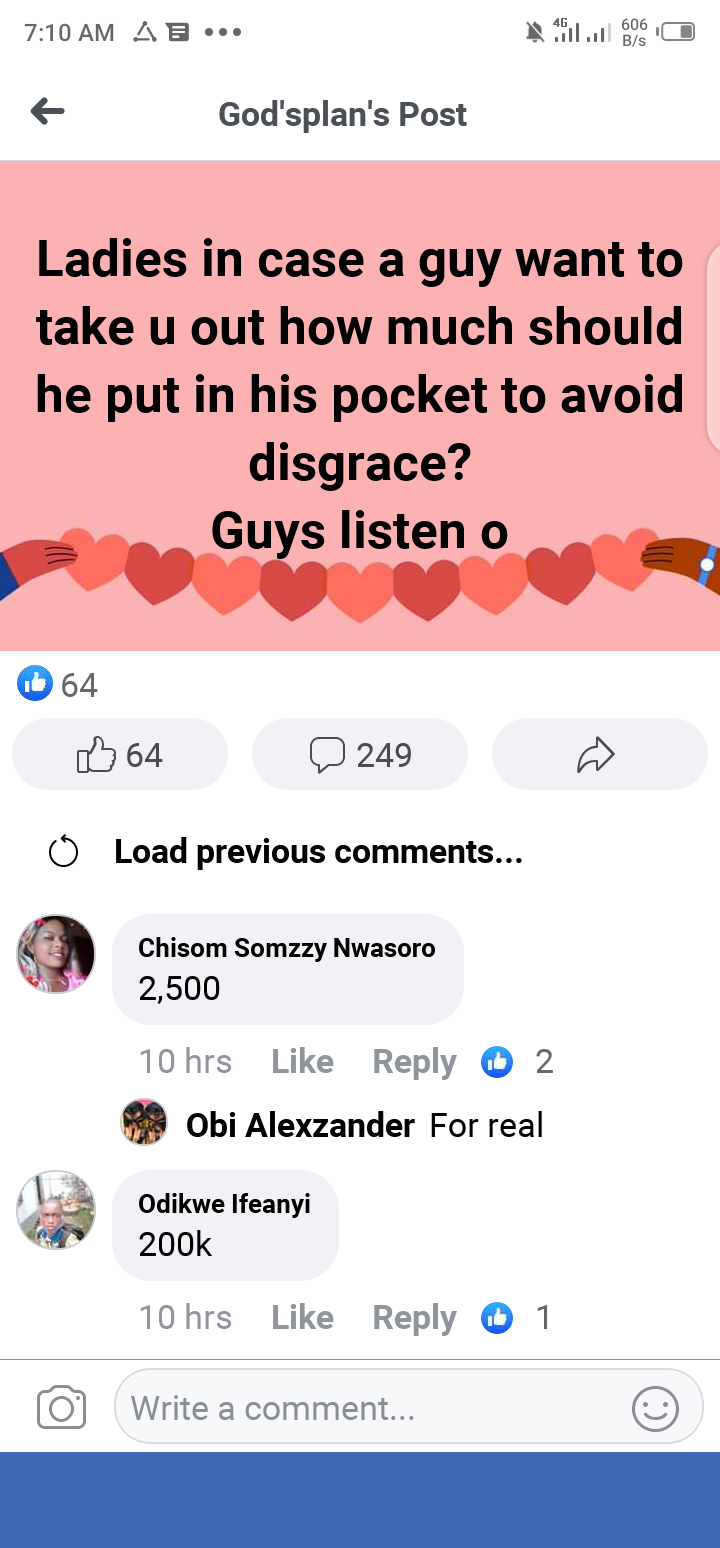Tap the back arrow icon

[47, 112]
